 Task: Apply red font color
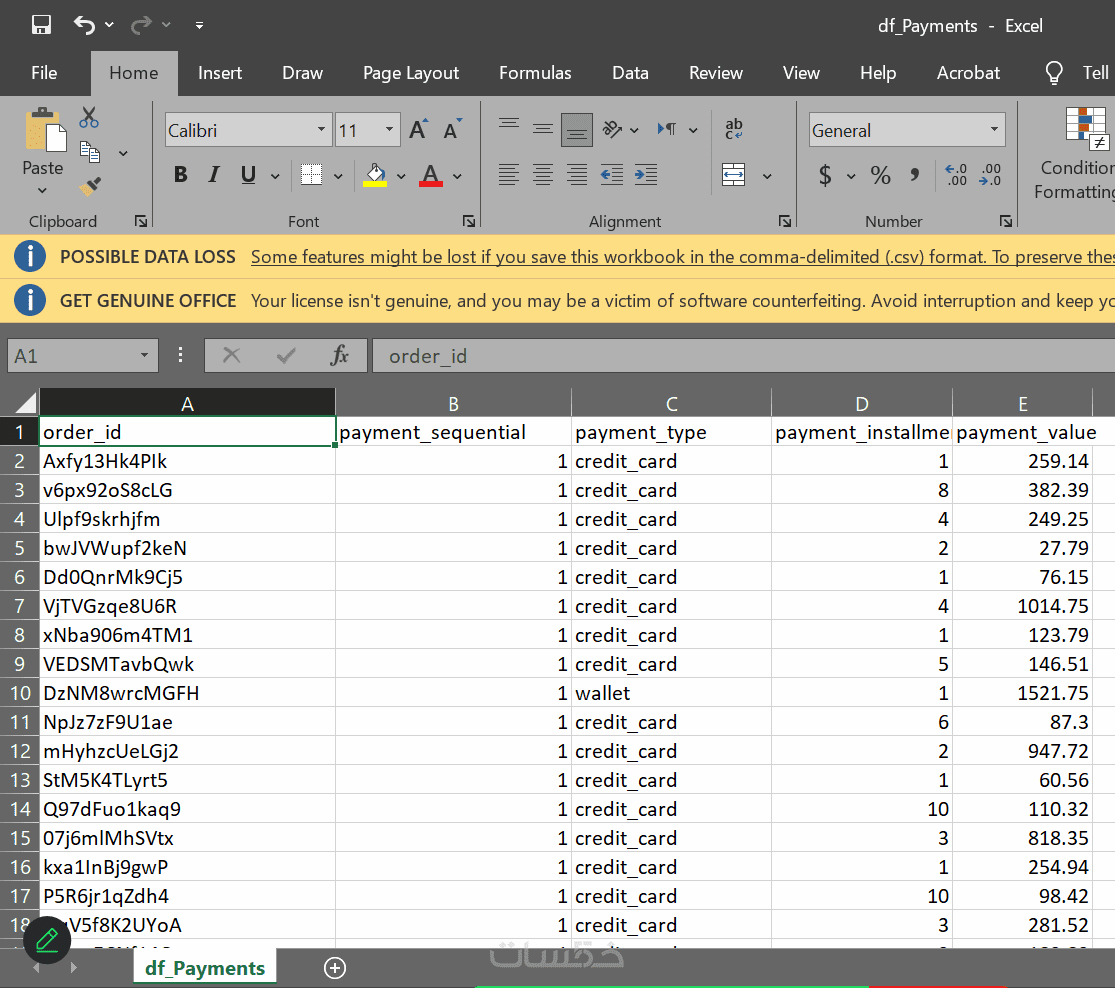[x=431, y=175]
